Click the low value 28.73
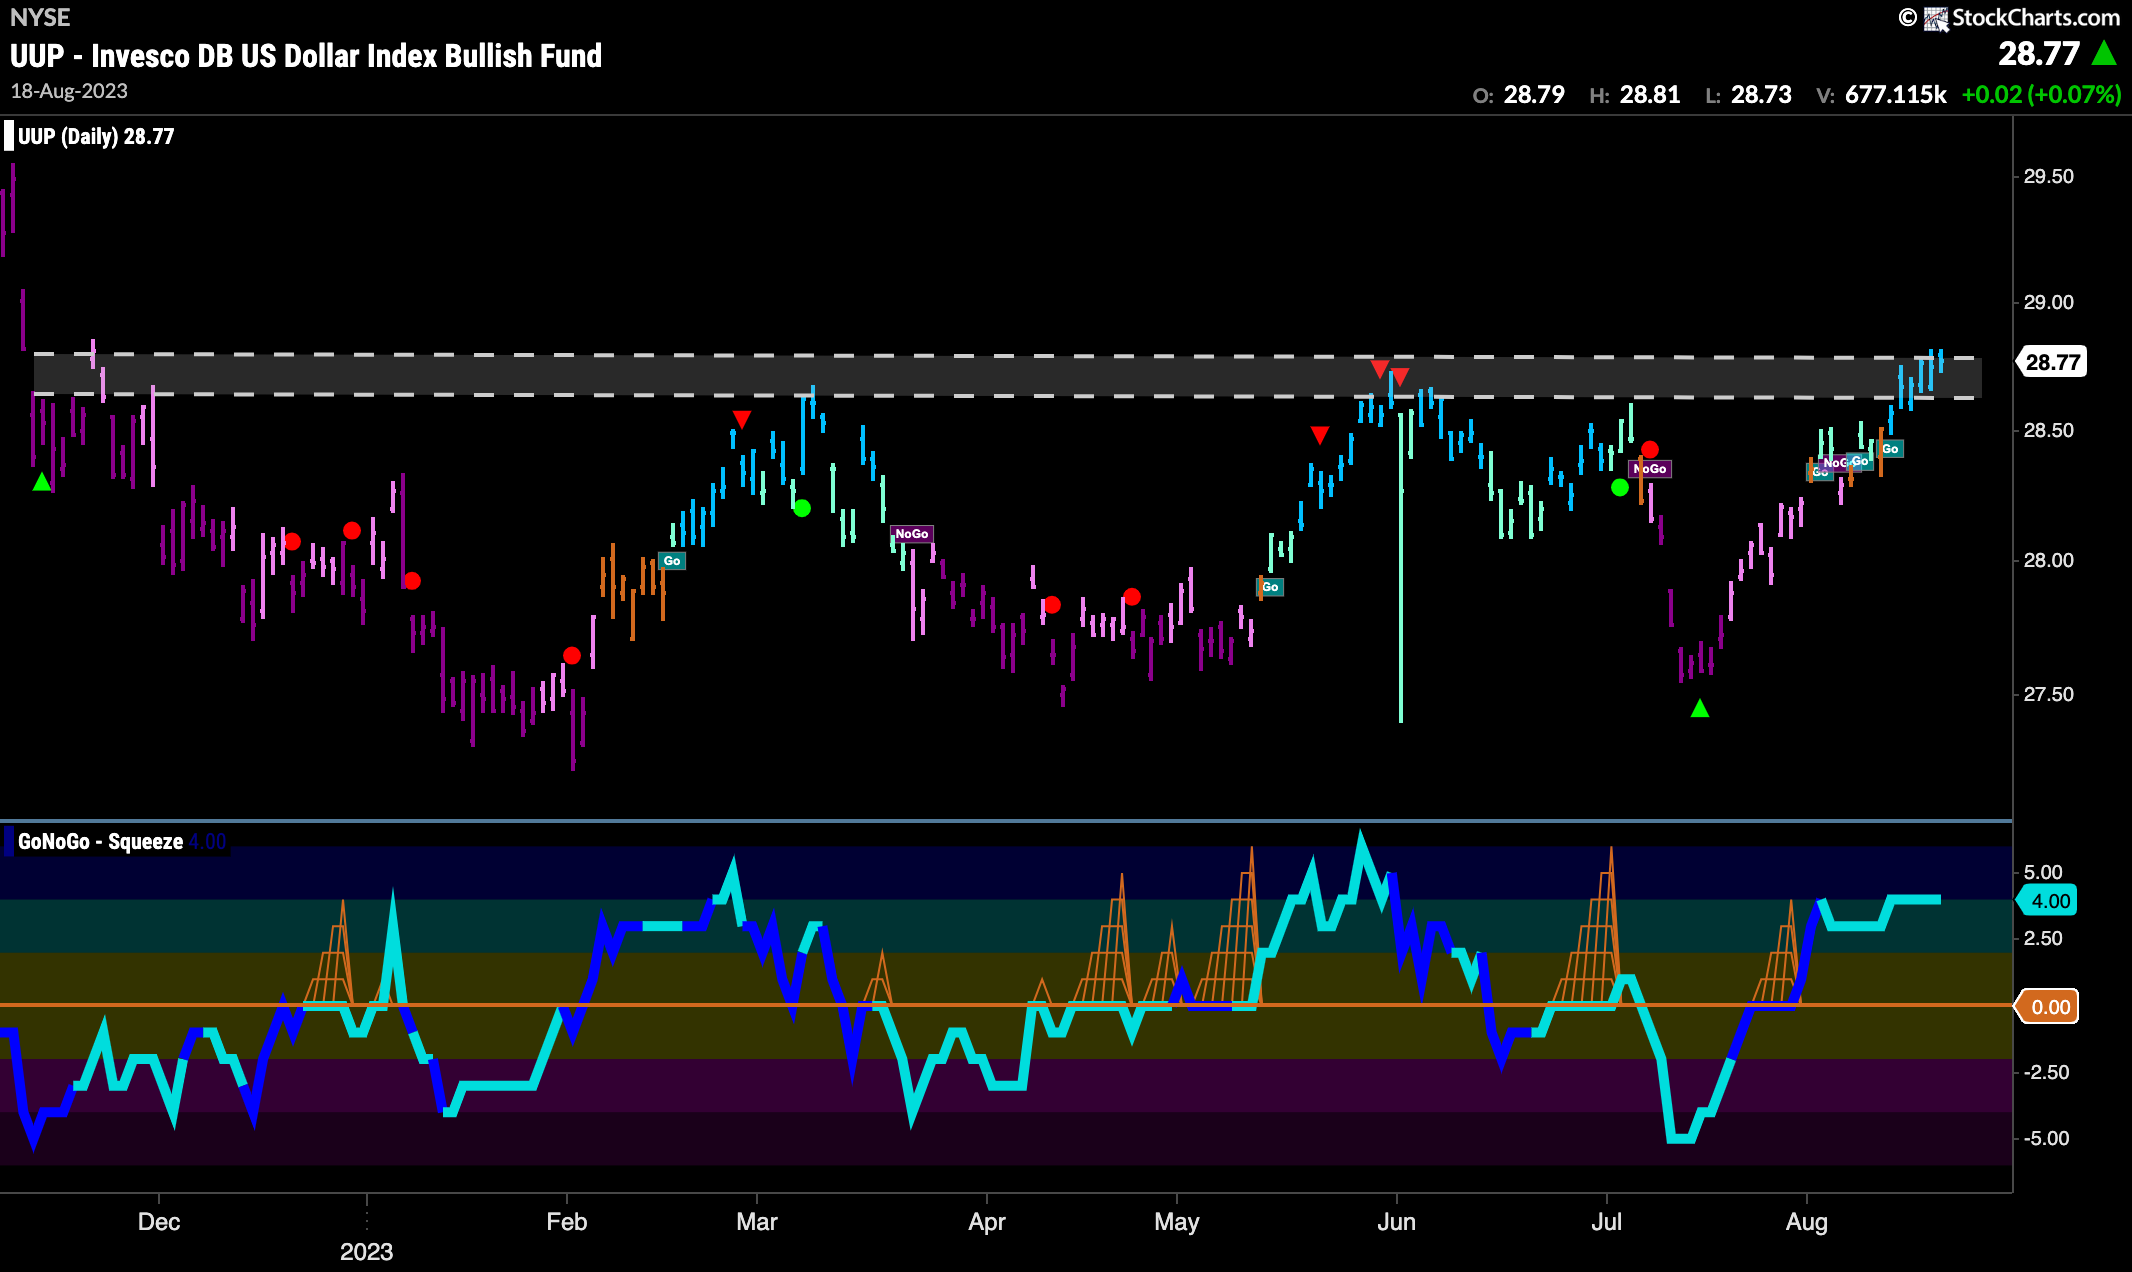The height and width of the screenshot is (1272, 2132). pos(1761,95)
